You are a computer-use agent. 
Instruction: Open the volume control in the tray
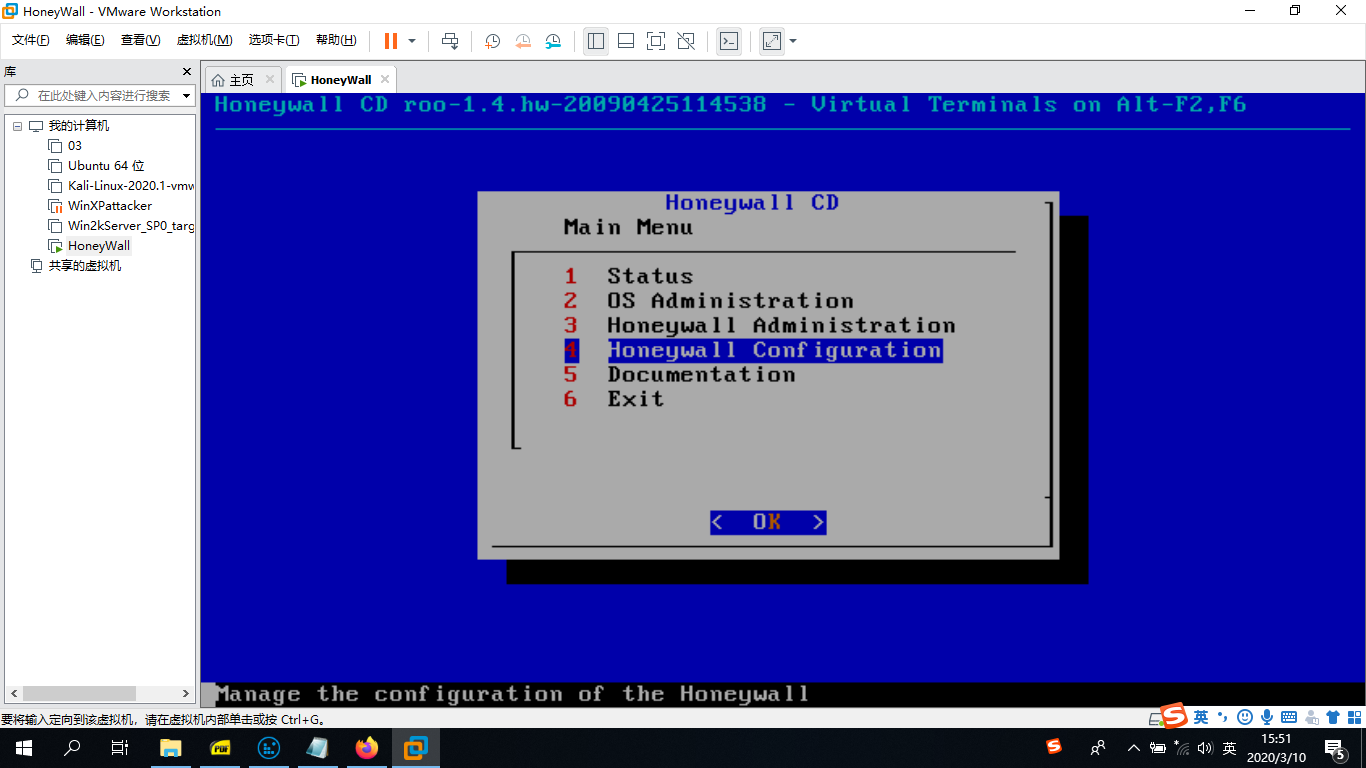coord(1205,748)
